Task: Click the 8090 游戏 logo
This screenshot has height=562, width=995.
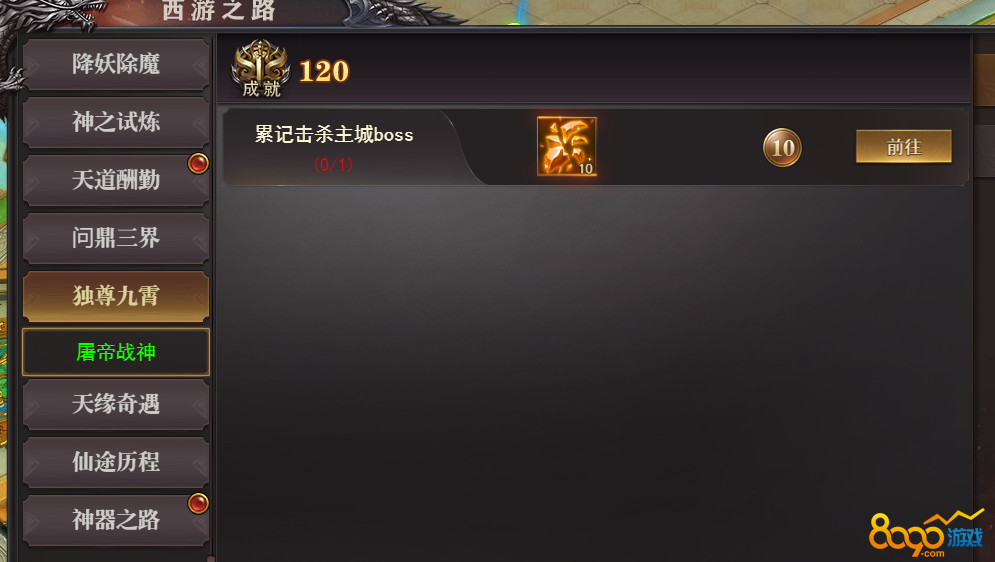Action: [x=926, y=532]
